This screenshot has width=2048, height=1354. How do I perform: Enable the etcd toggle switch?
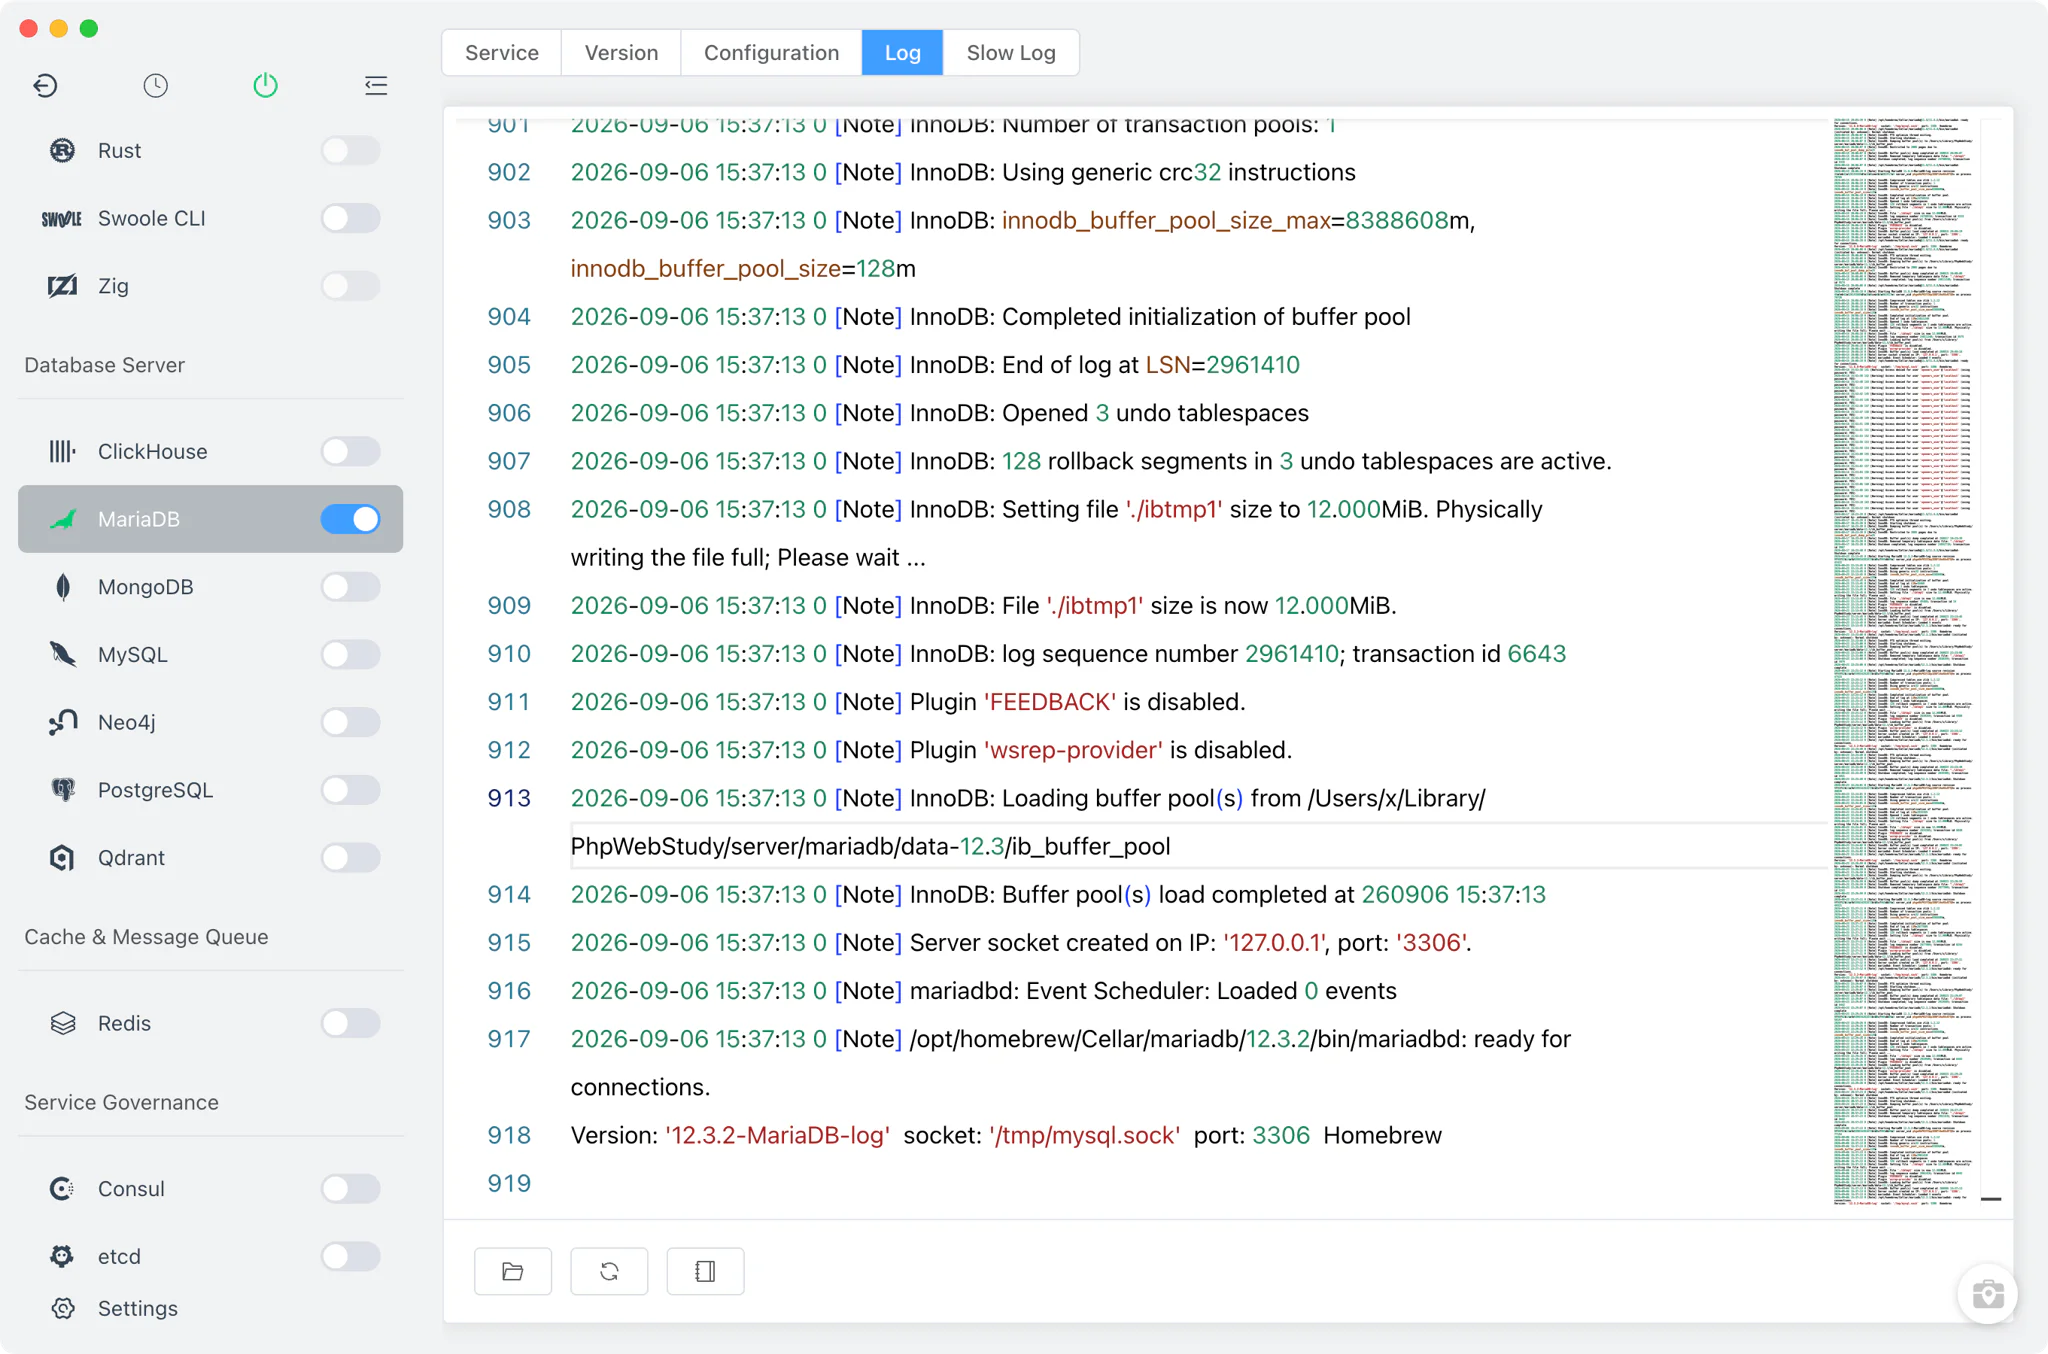(x=350, y=1256)
